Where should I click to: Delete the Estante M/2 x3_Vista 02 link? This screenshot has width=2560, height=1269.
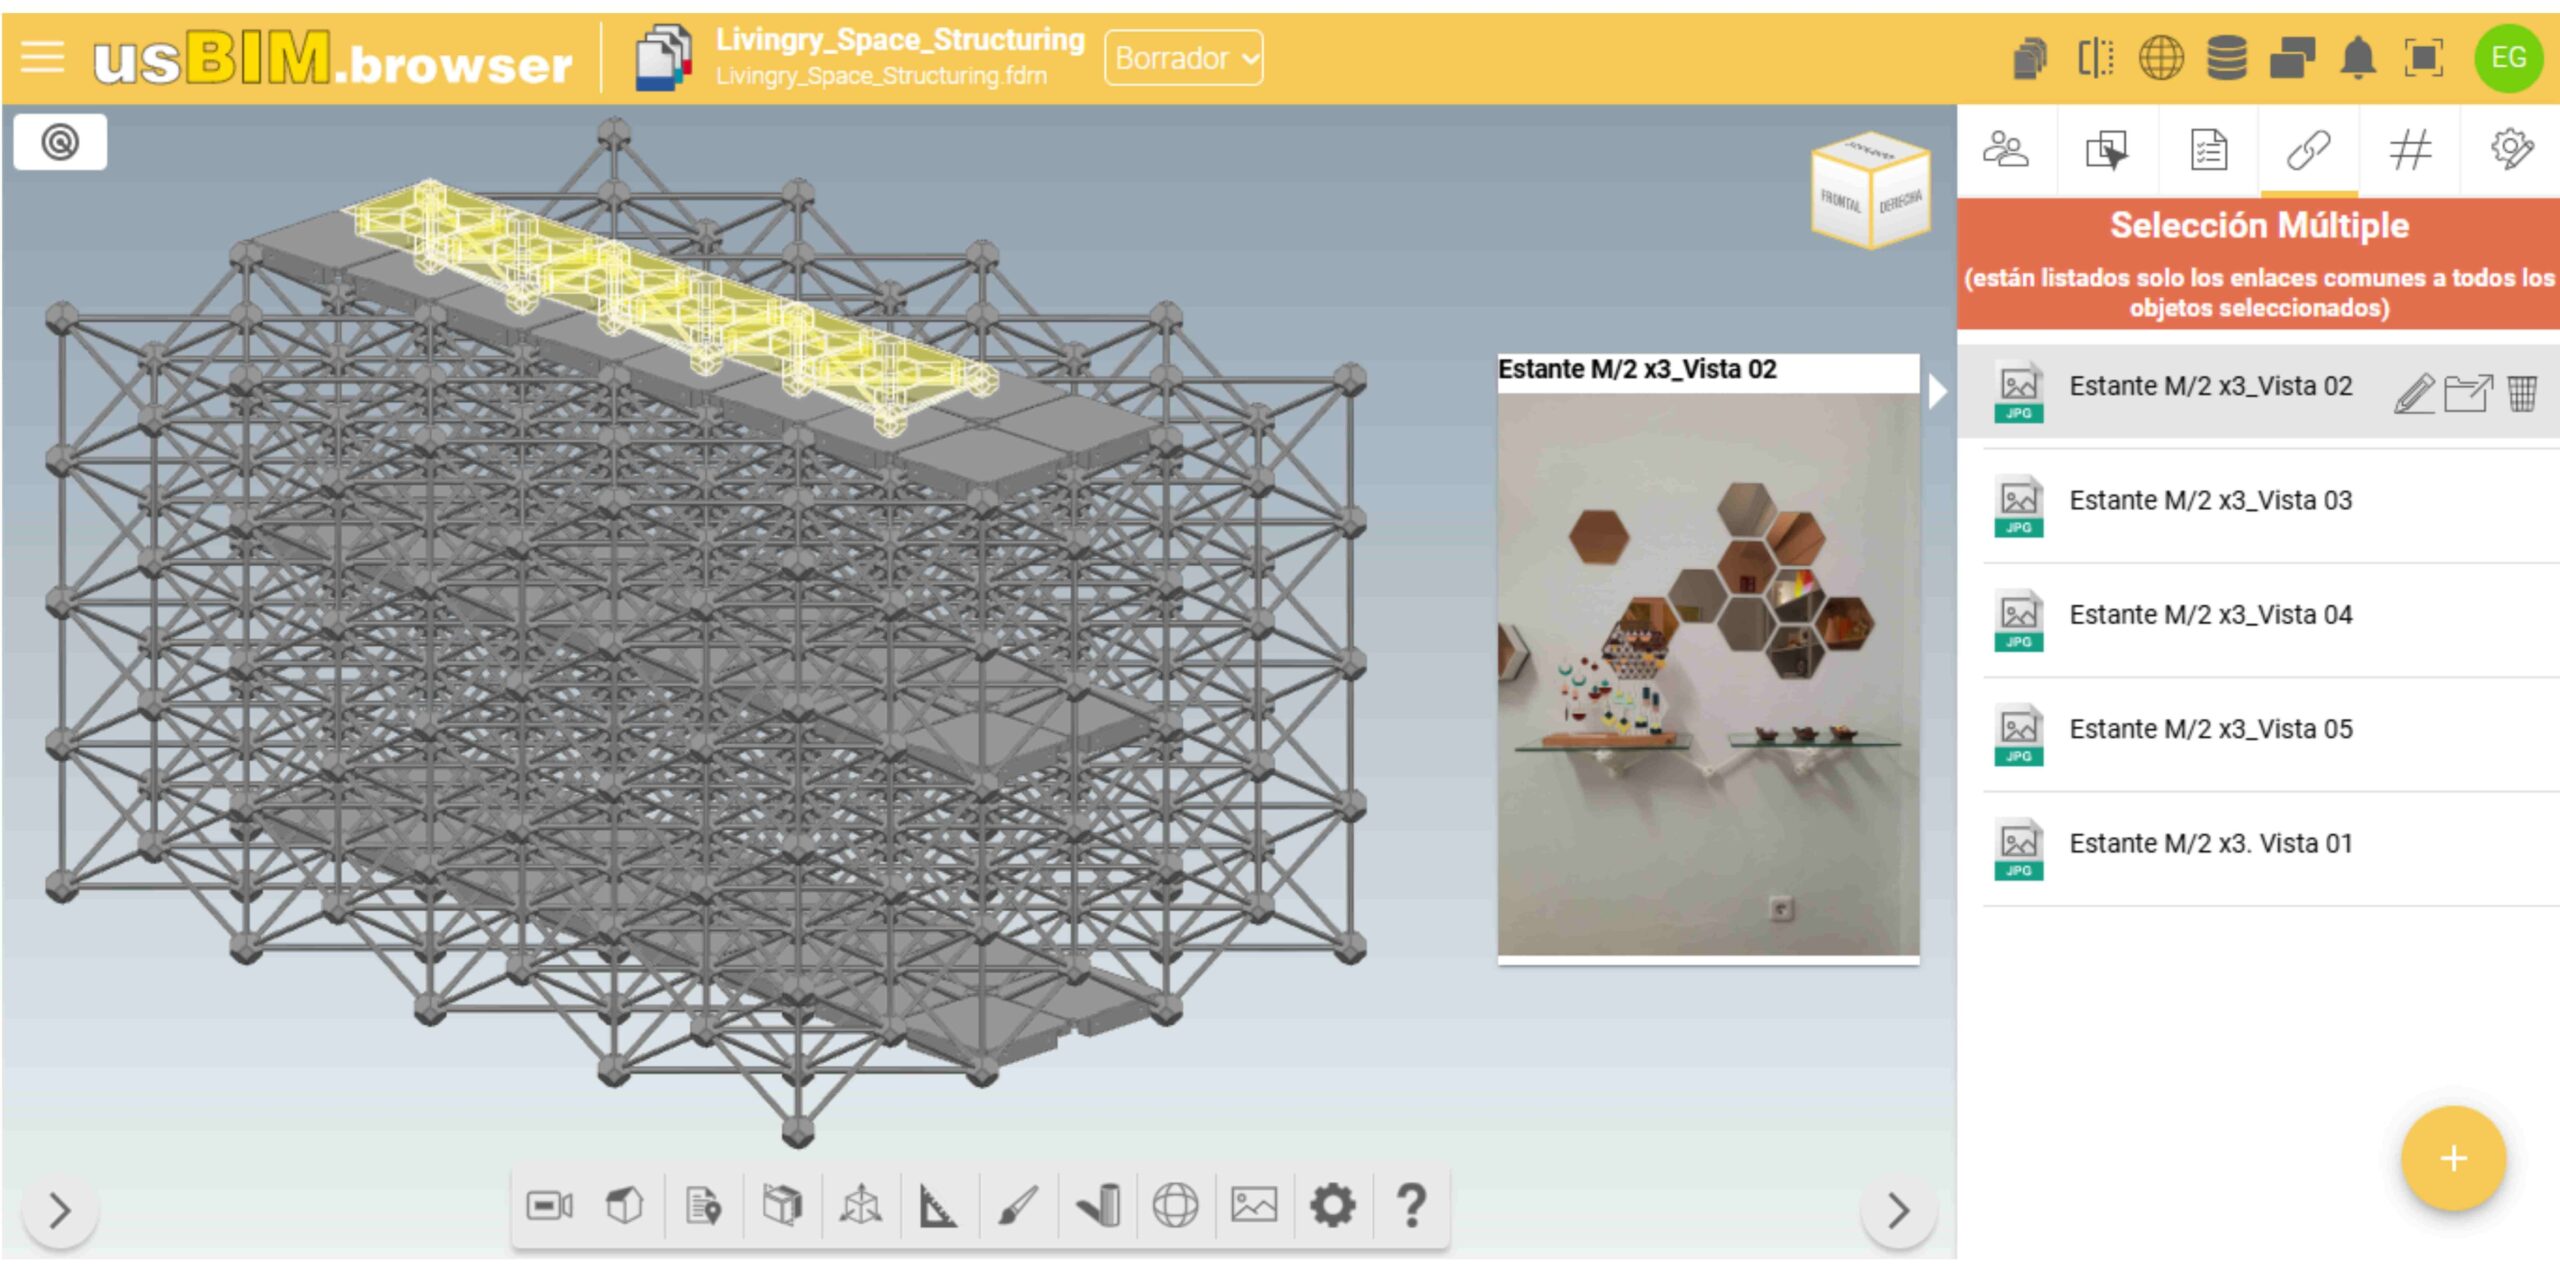click(x=2522, y=394)
